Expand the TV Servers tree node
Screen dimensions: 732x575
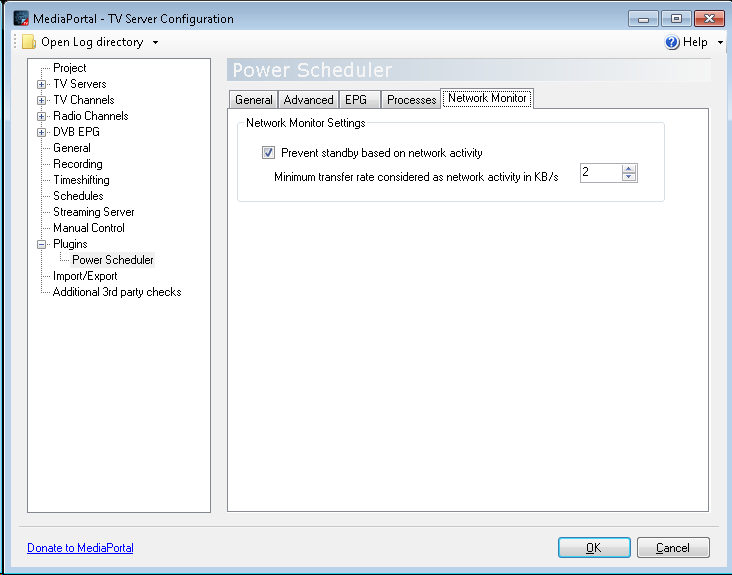coord(42,84)
